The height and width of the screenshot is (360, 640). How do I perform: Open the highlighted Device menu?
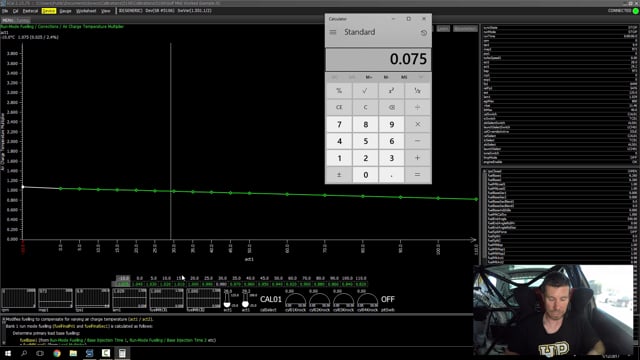pyautogui.click(x=49, y=11)
